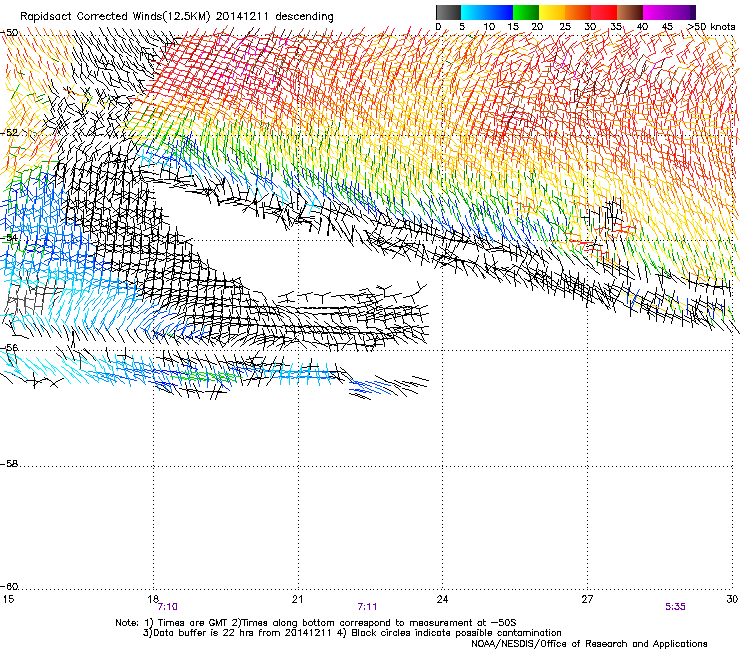Click the brown 35-40 knots legend segment
Viewport: 740px width, 650px height.
pyautogui.click(x=630, y=12)
